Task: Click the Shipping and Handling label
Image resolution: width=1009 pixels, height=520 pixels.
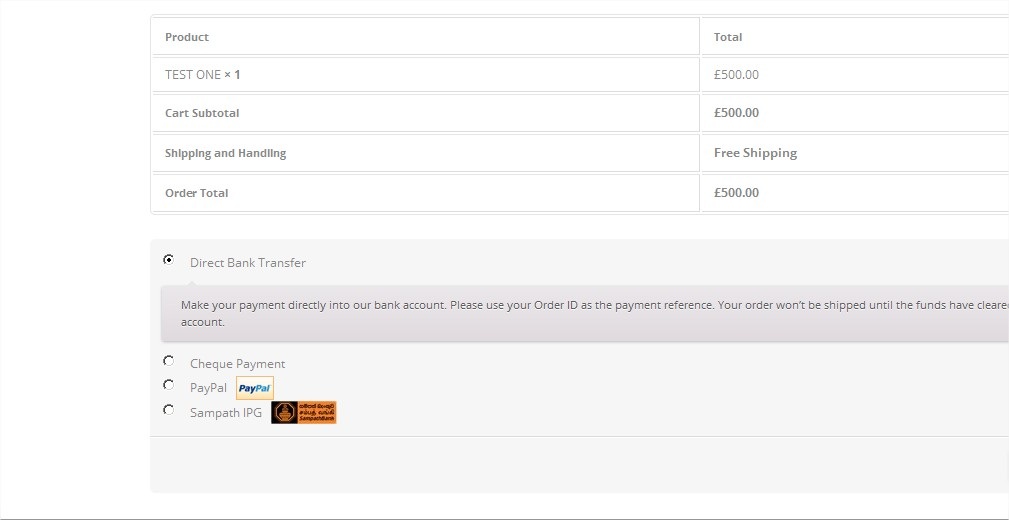Action: click(225, 153)
